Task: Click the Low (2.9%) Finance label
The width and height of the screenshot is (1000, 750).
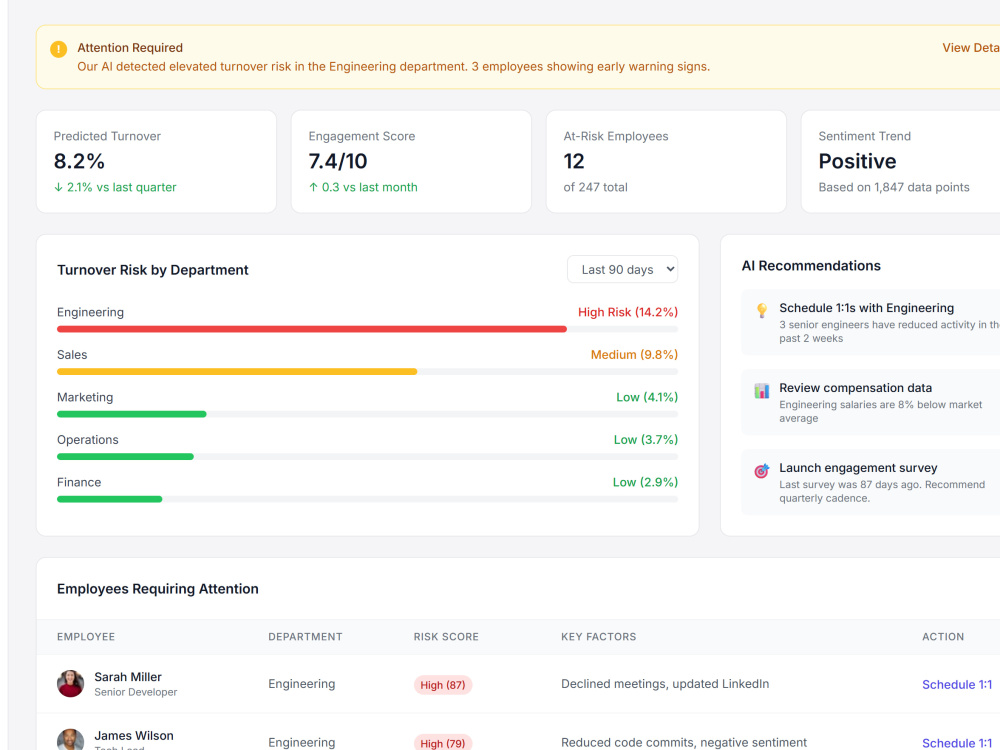Action: coord(645,482)
